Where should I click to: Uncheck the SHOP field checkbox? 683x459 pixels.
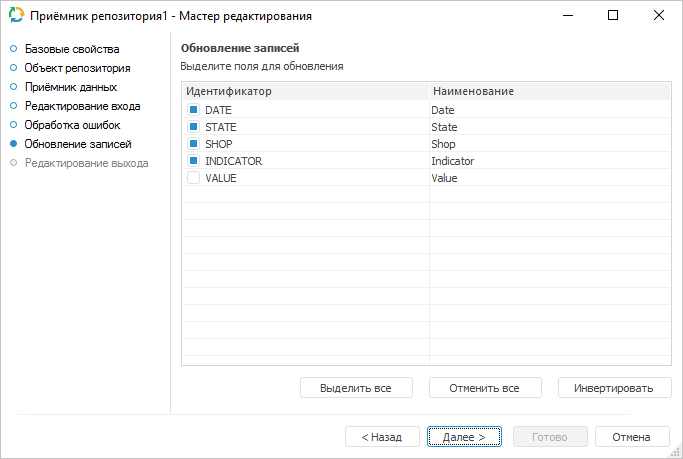coord(194,144)
